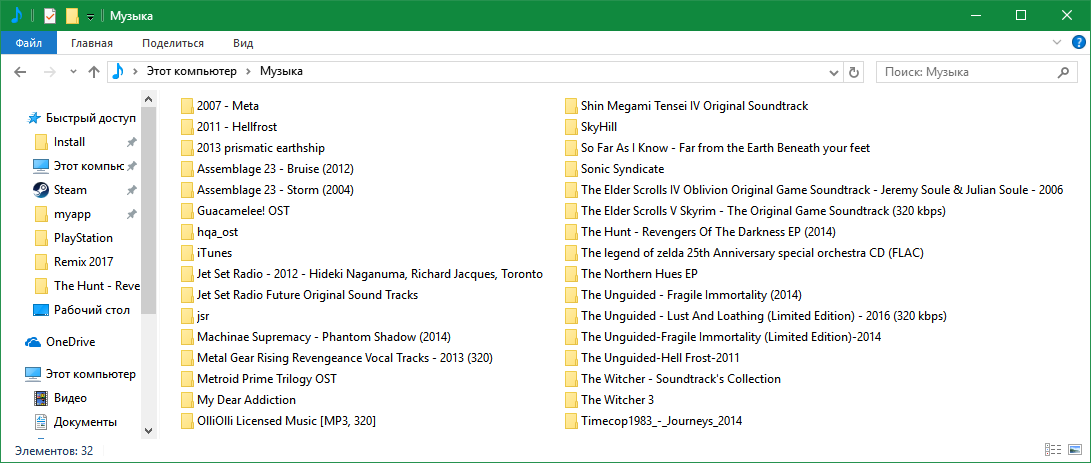Open the recent locations dropdown

point(74,72)
